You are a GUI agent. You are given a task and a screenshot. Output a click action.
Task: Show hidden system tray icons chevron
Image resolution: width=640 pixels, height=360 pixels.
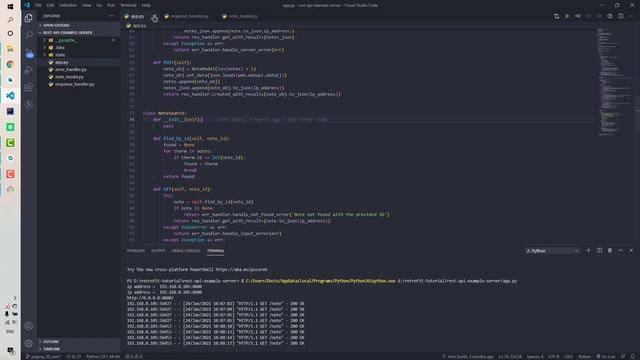[x=14, y=298]
